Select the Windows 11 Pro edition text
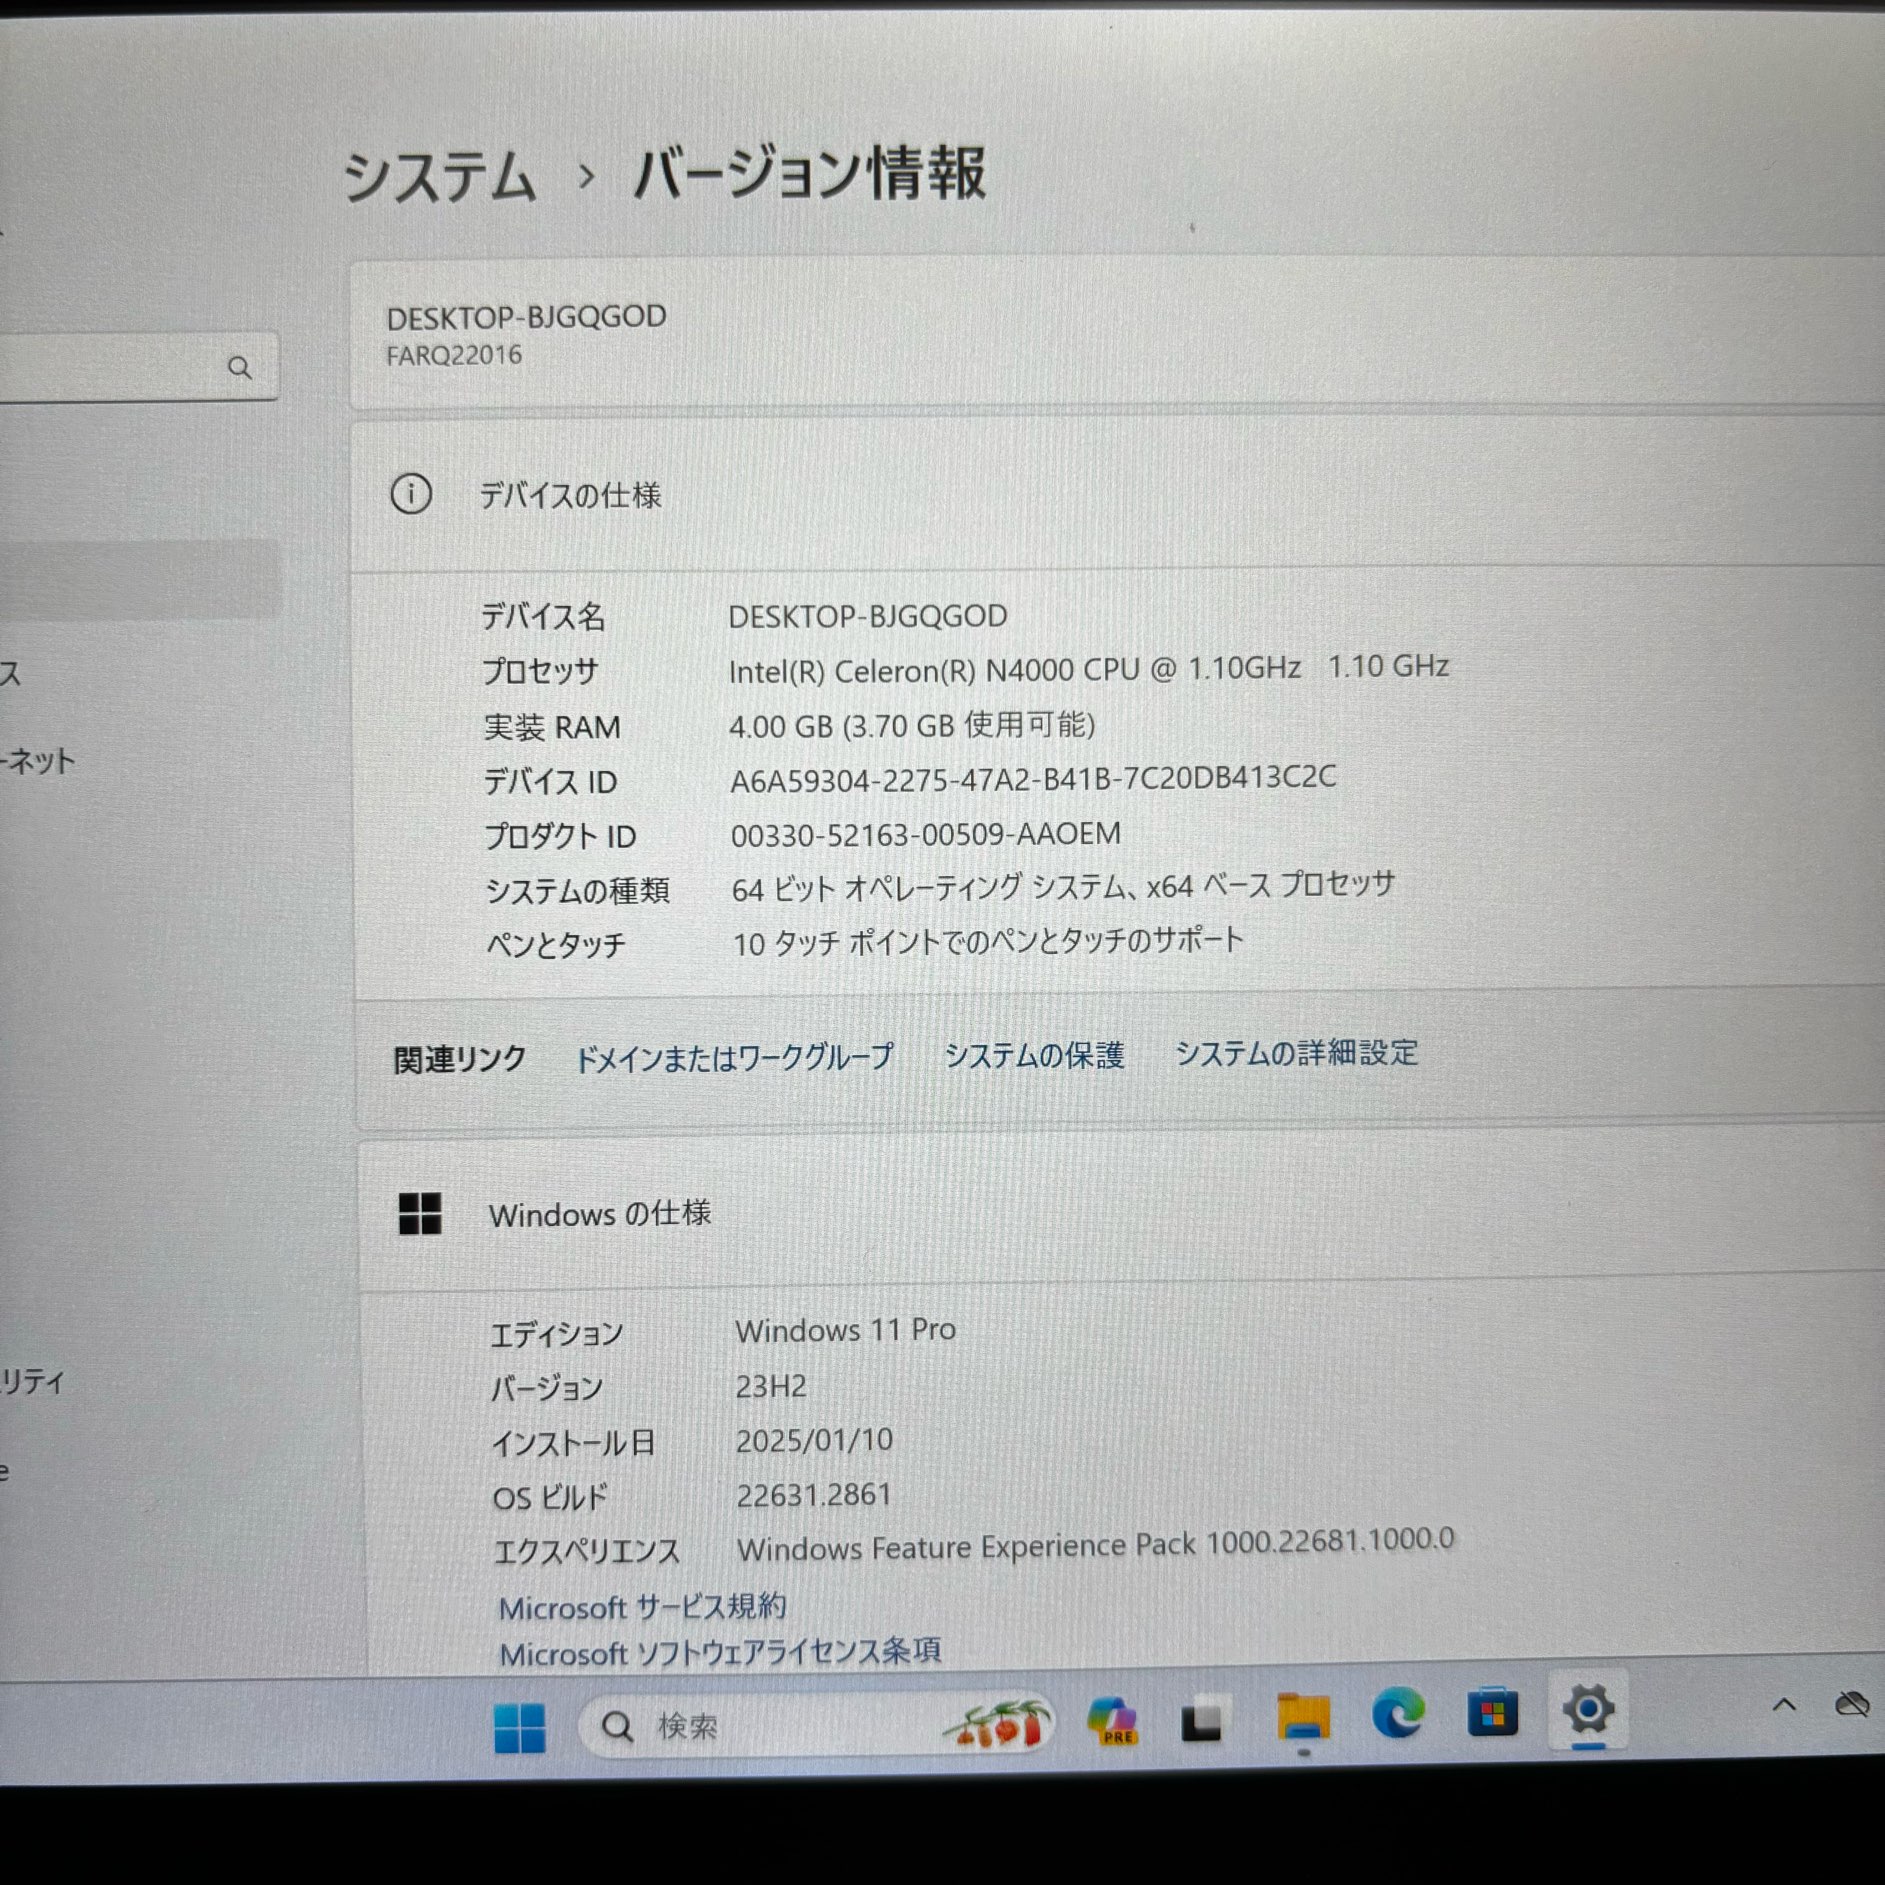 tap(845, 1330)
